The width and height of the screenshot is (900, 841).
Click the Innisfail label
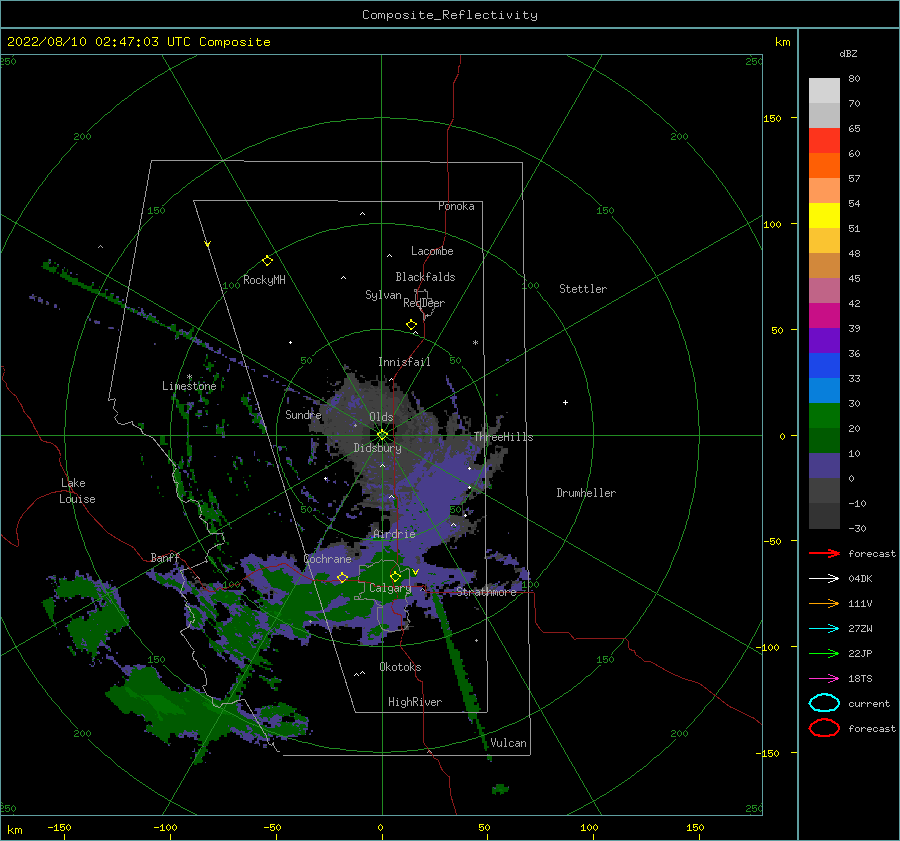(x=404, y=362)
